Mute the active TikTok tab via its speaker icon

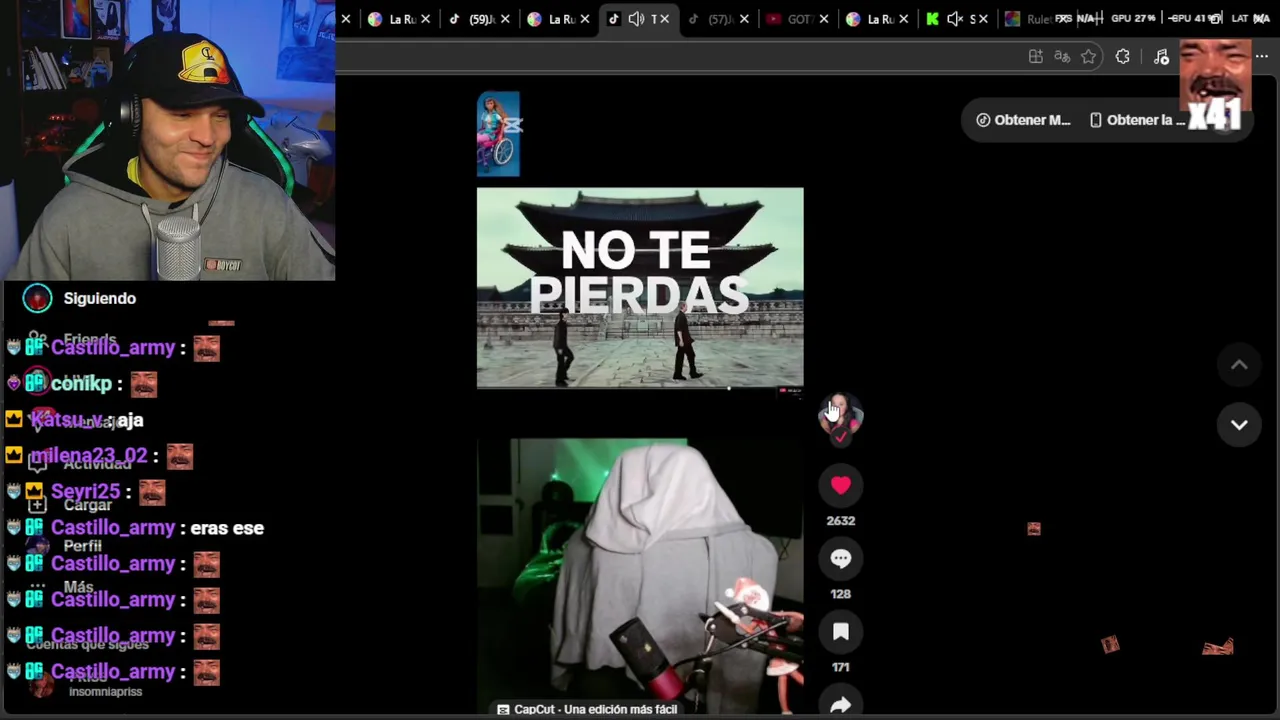click(x=636, y=19)
